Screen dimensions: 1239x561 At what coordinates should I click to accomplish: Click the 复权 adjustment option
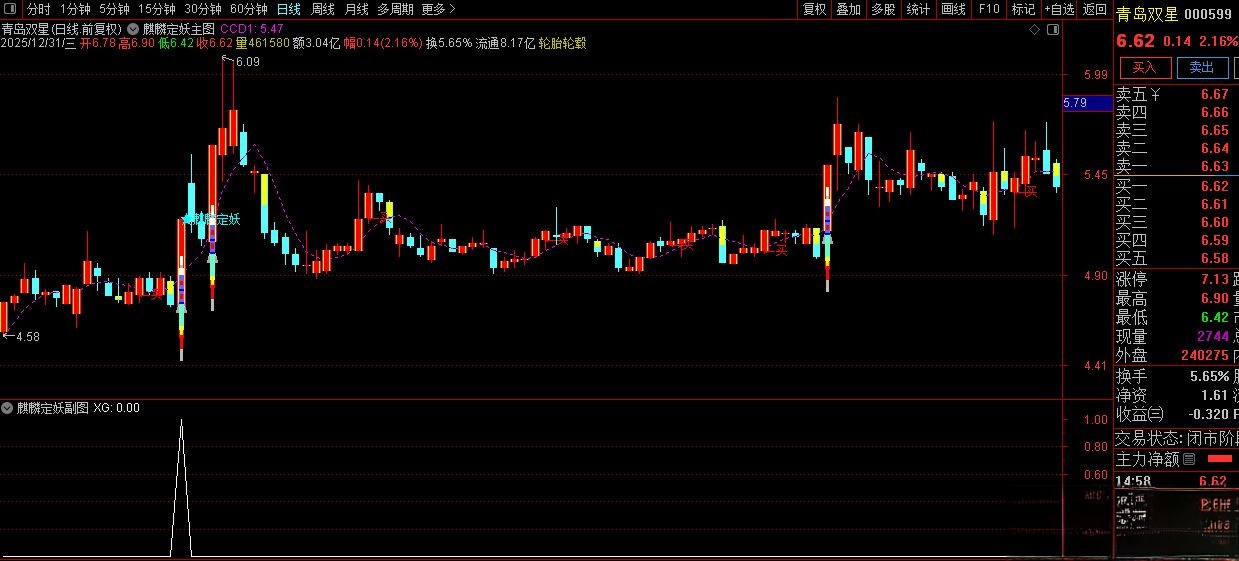815,9
